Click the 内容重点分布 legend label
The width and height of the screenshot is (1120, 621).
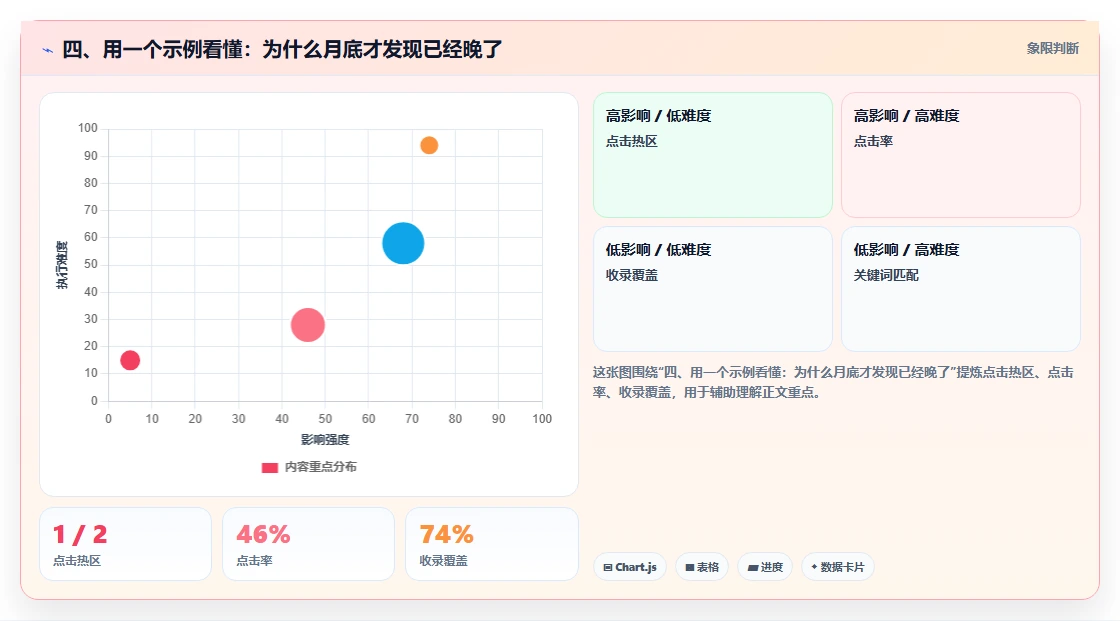(x=320, y=467)
